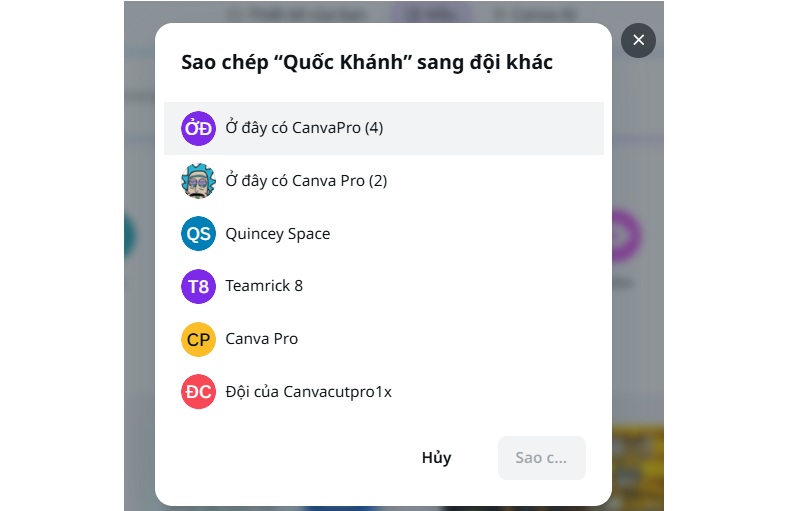Choose the Canva Pro team entry
The width and height of the screenshot is (800, 511).
pos(261,339)
